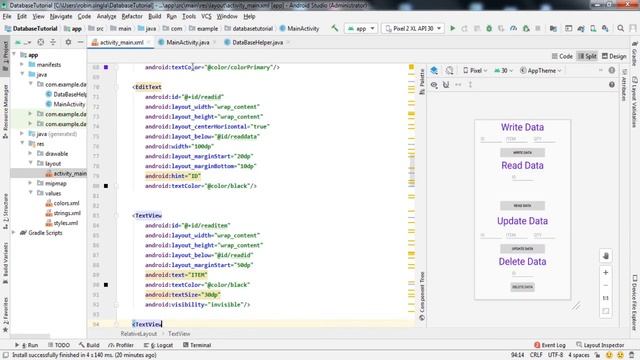Open the Profiler tool window

click(121, 345)
